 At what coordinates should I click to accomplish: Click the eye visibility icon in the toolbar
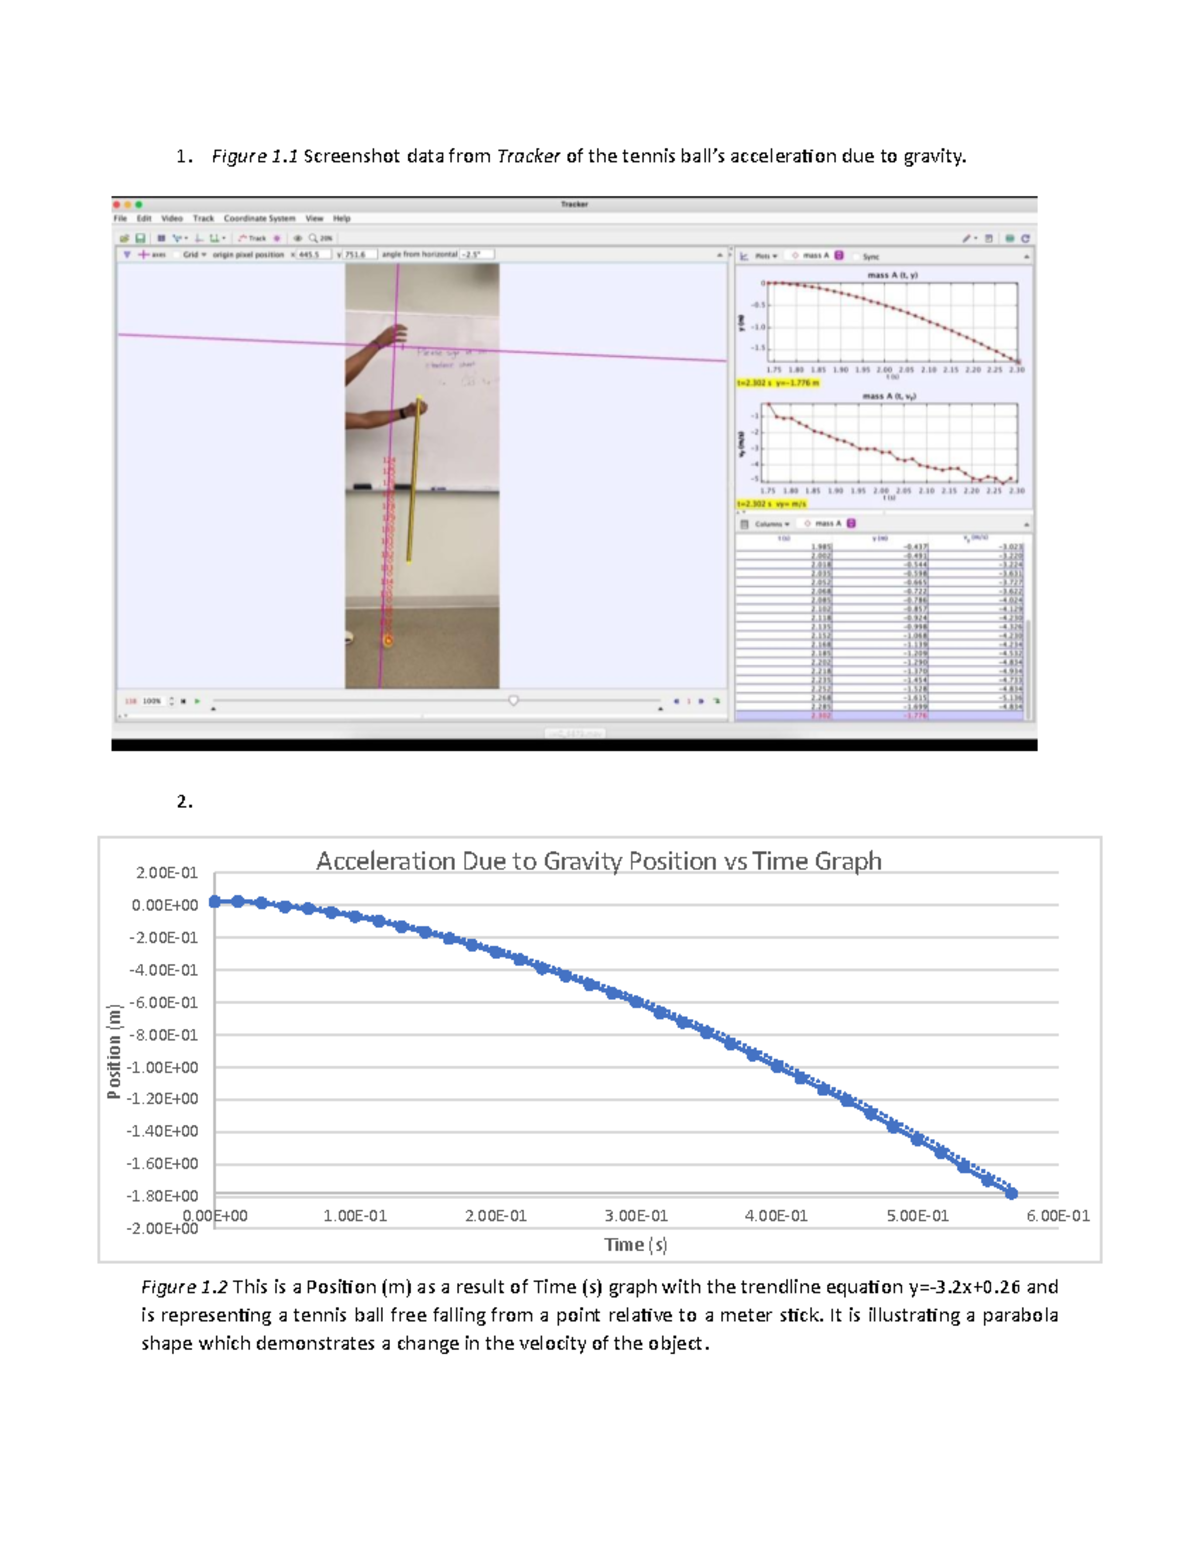point(297,236)
